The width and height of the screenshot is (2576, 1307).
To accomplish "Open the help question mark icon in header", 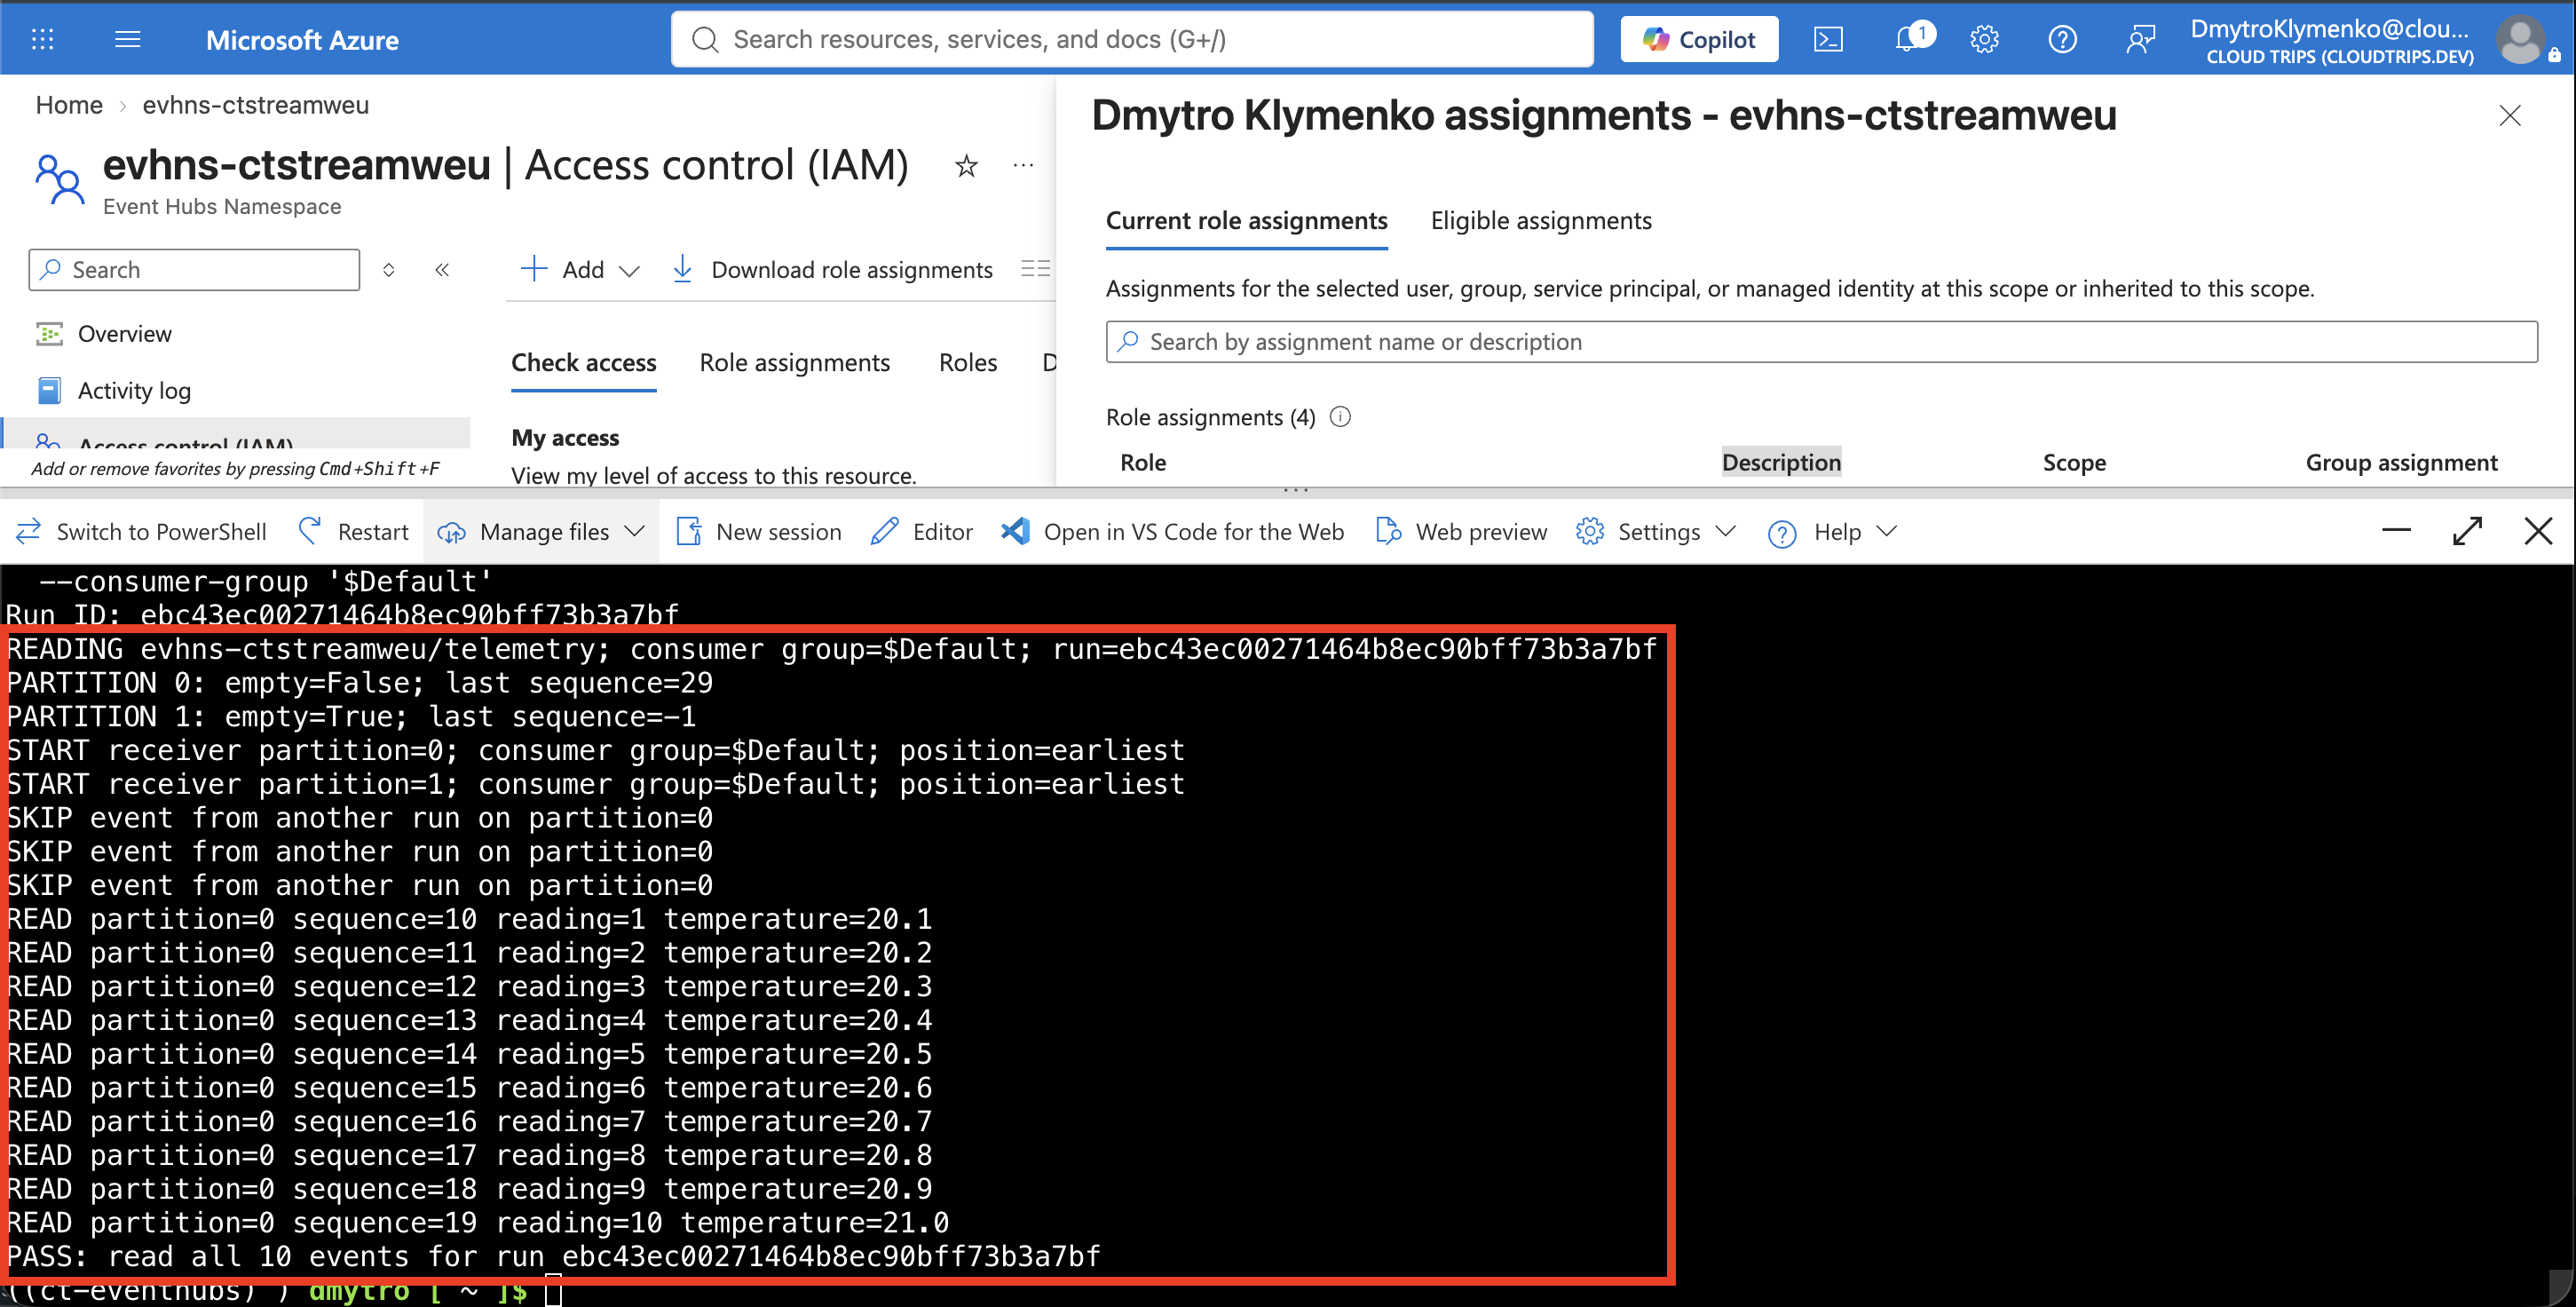I will click(2062, 39).
